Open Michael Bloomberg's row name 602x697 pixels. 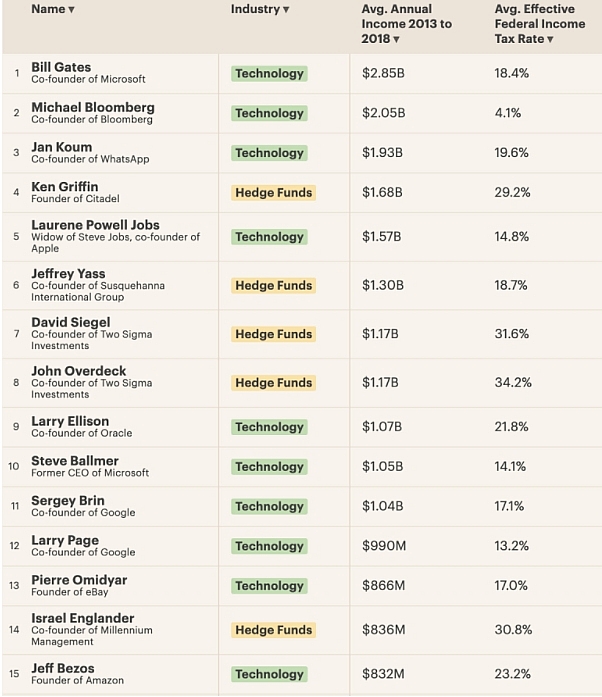92,107
